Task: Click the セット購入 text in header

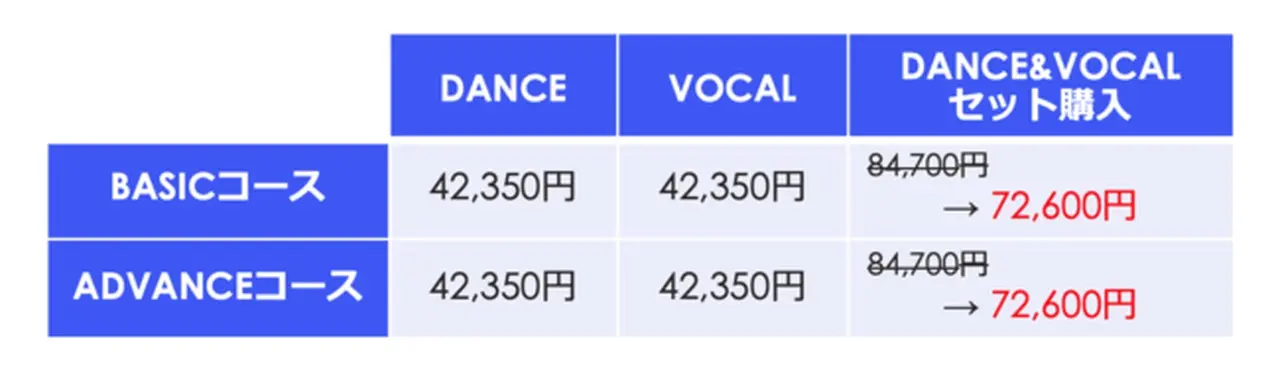Action: point(1040,106)
